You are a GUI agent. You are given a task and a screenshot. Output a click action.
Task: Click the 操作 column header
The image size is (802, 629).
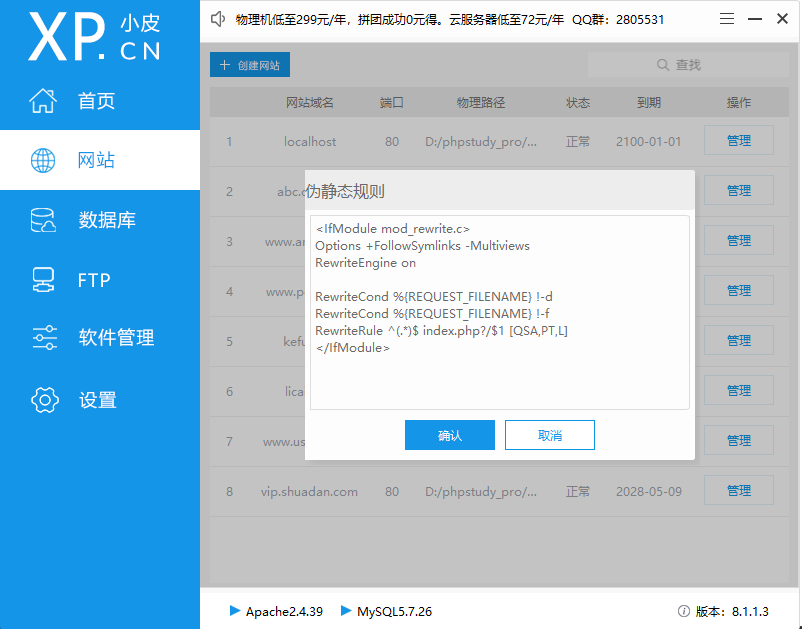(x=739, y=103)
